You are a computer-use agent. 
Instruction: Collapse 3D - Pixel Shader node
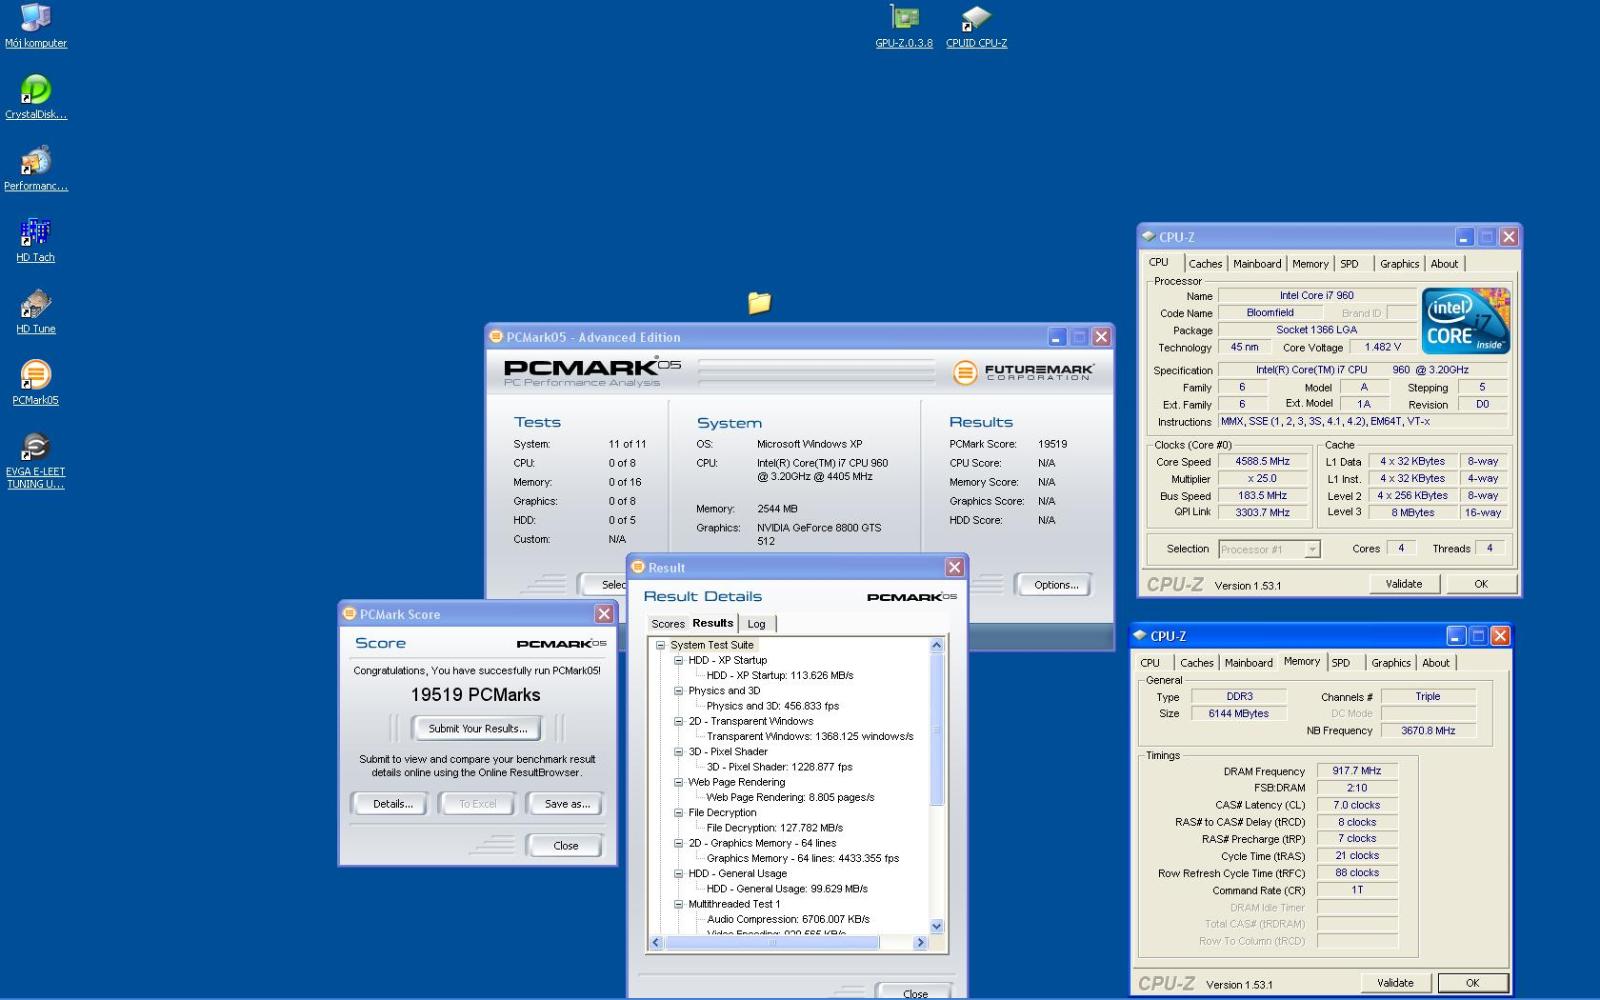tap(678, 752)
